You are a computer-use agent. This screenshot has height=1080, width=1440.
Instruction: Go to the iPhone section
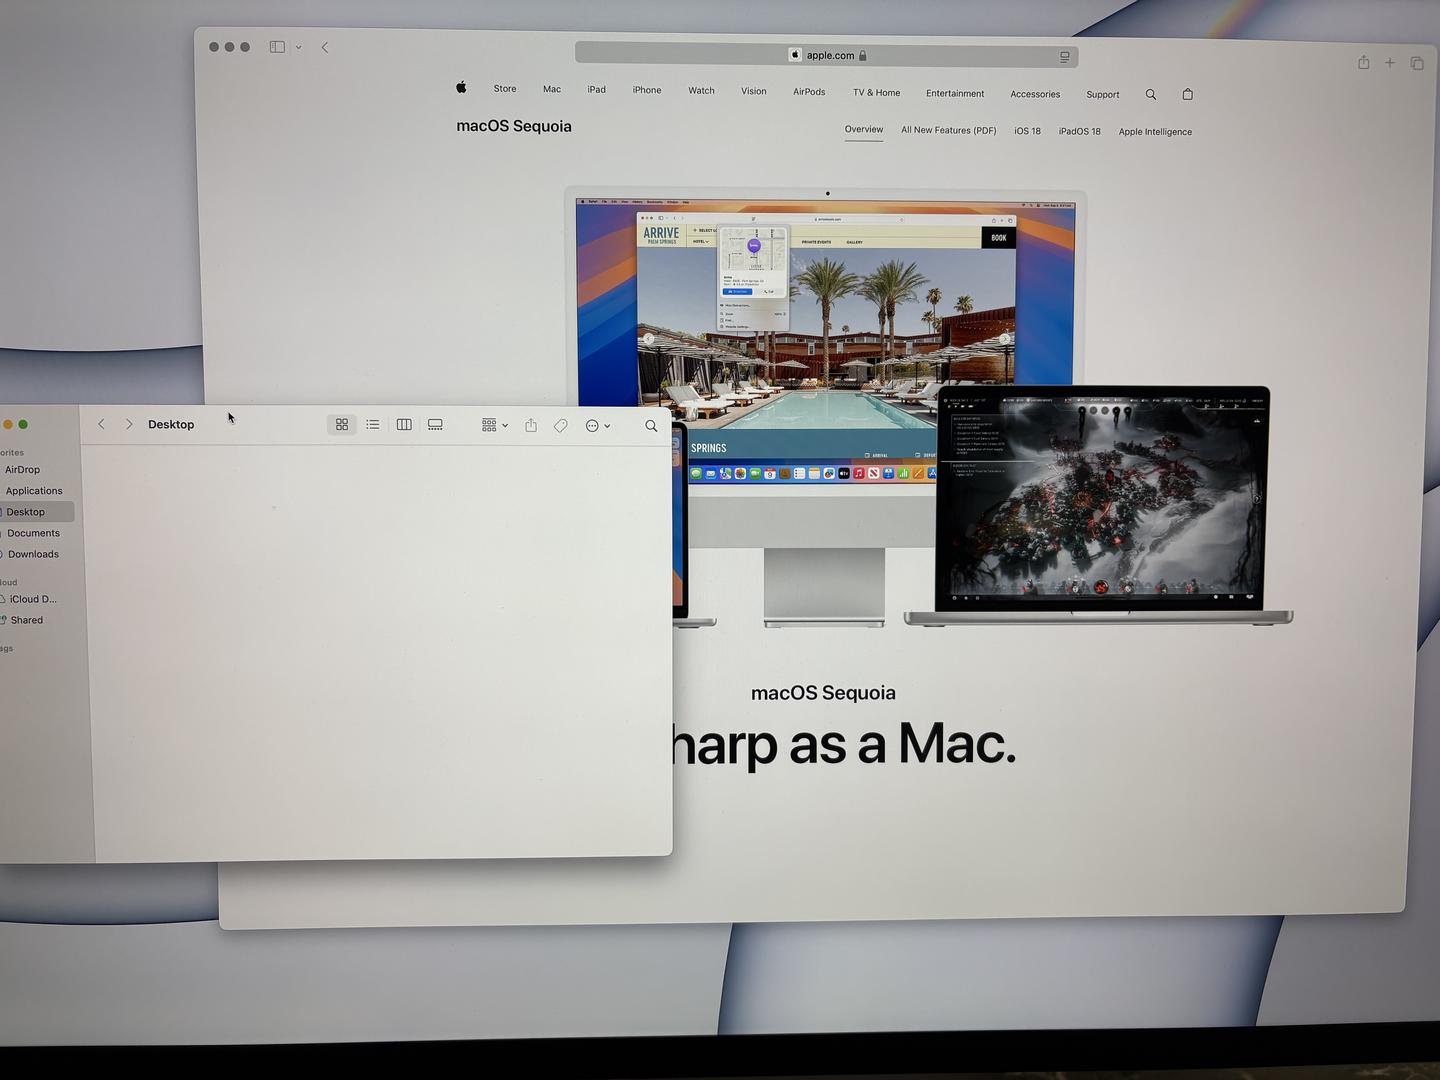pos(647,90)
